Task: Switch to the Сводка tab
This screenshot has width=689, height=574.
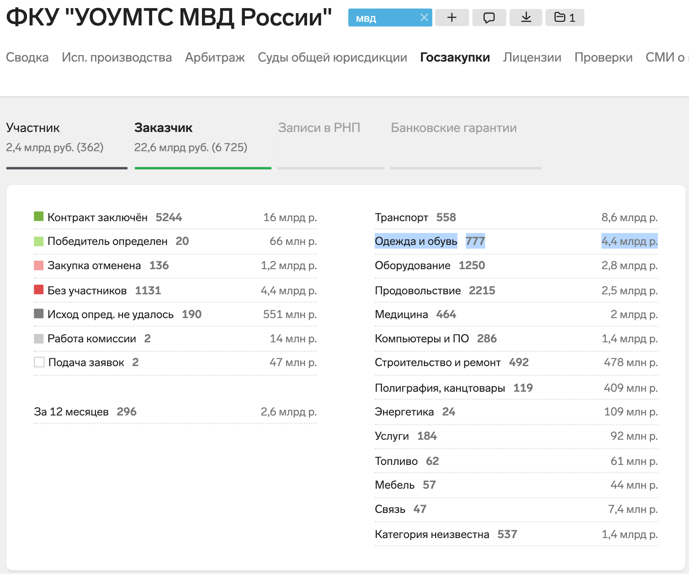Action: pos(27,58)
